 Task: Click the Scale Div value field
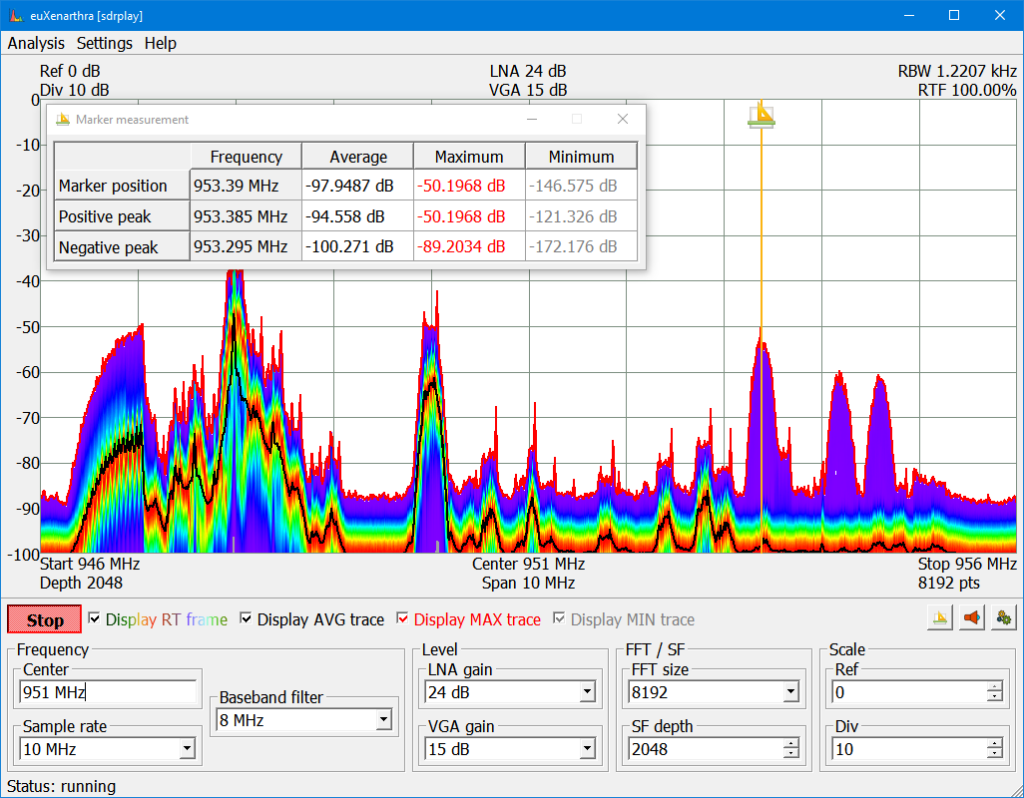click(910, 749)
